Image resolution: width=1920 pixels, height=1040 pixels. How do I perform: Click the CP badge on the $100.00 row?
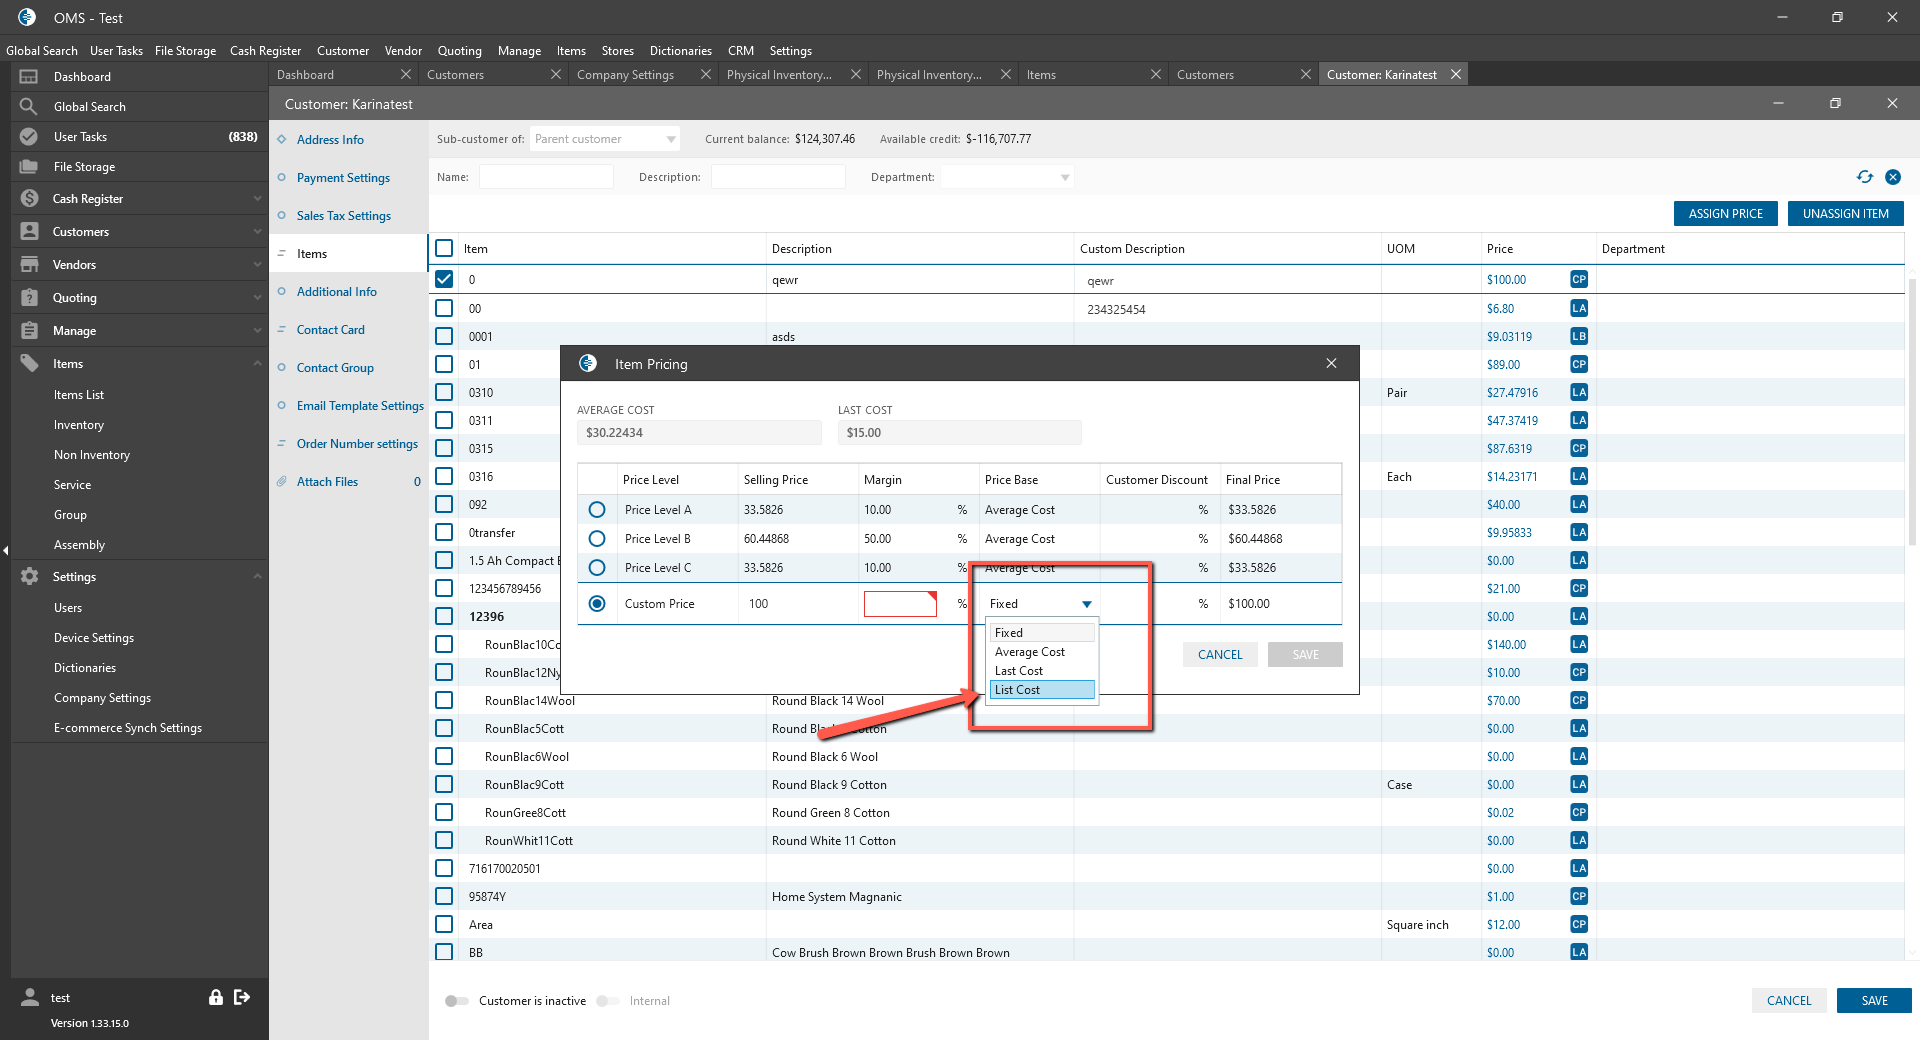(1578, 280)
